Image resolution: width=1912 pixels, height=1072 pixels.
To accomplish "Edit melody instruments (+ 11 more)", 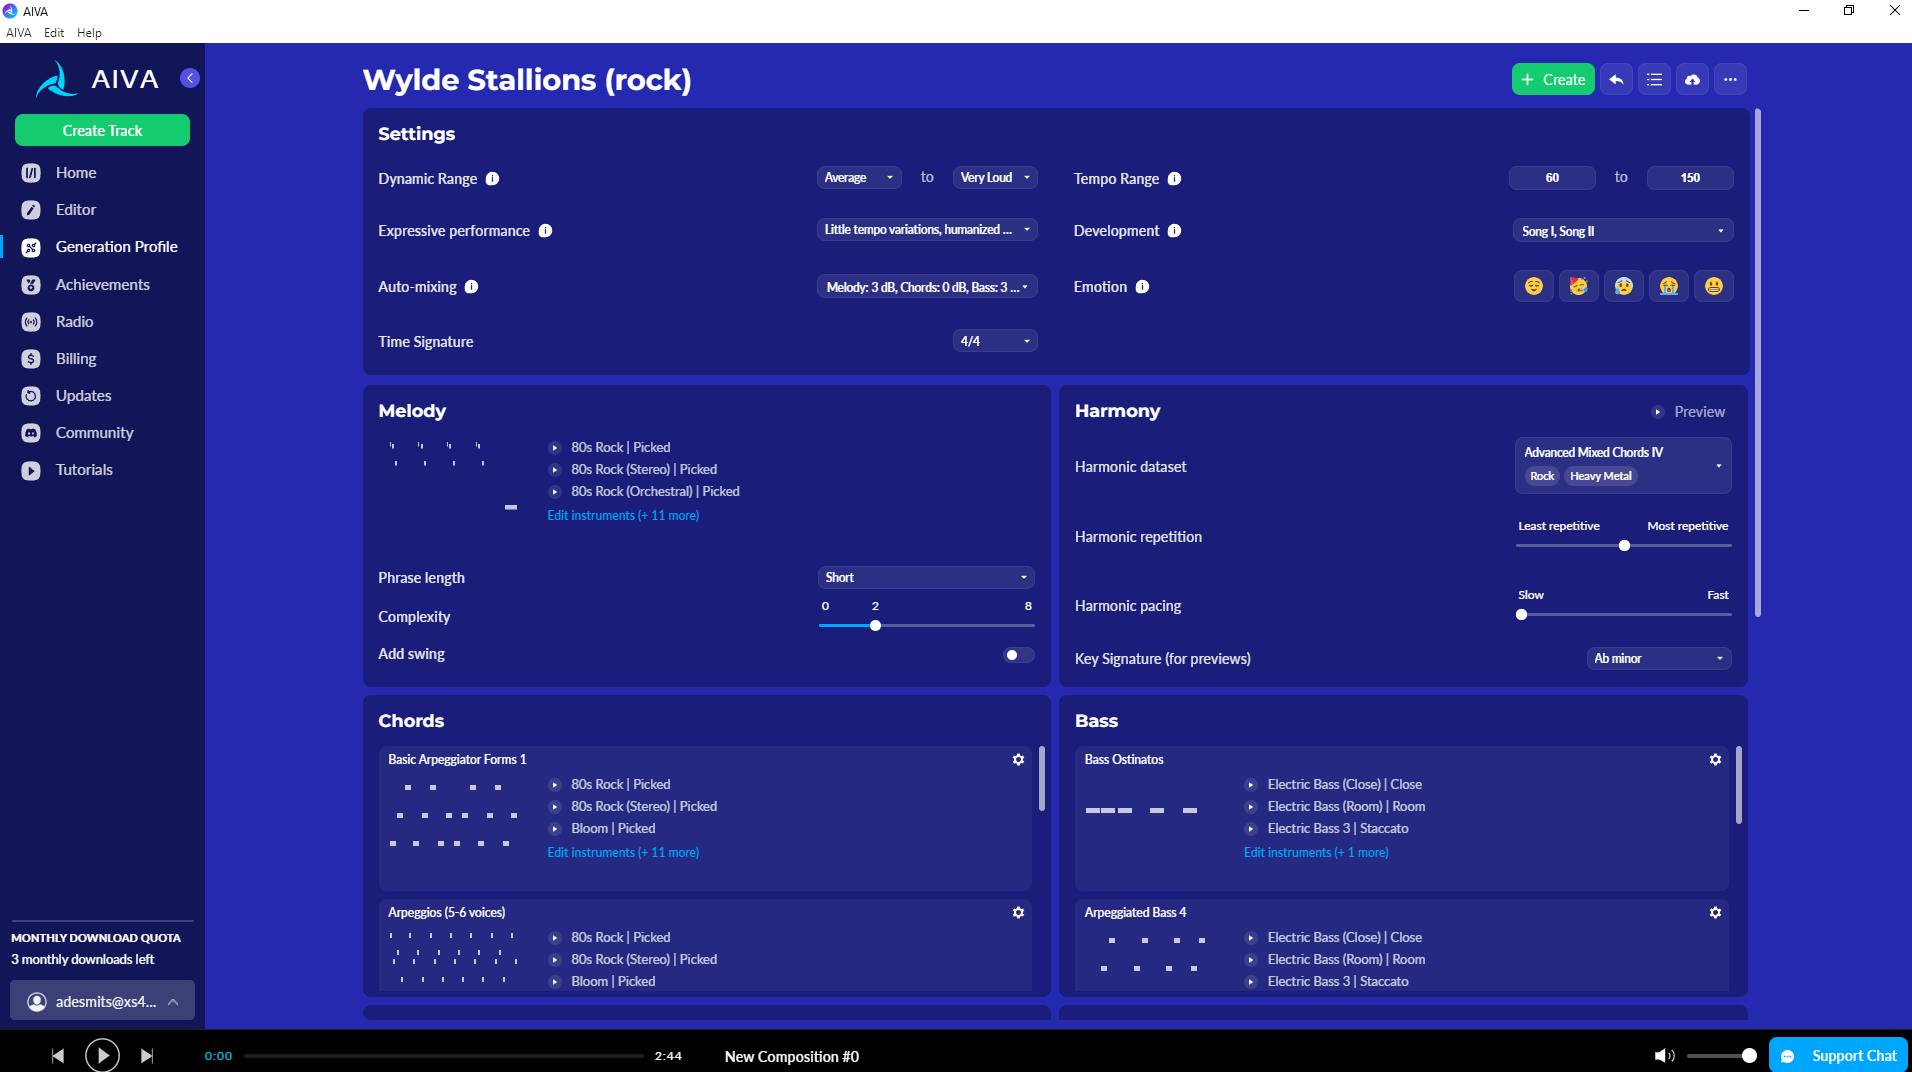I will tap(623, 516).
